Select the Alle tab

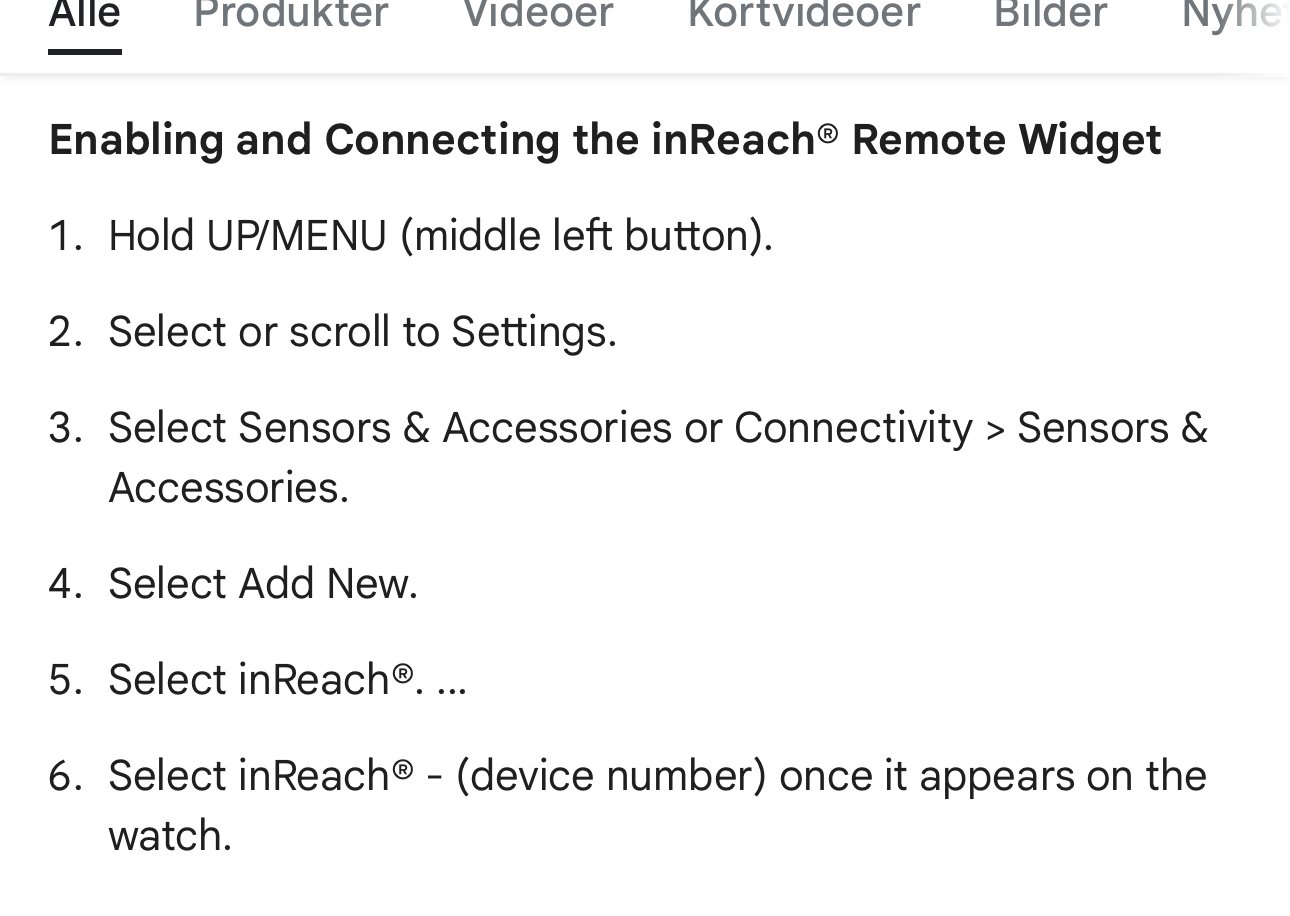[85, 17]
